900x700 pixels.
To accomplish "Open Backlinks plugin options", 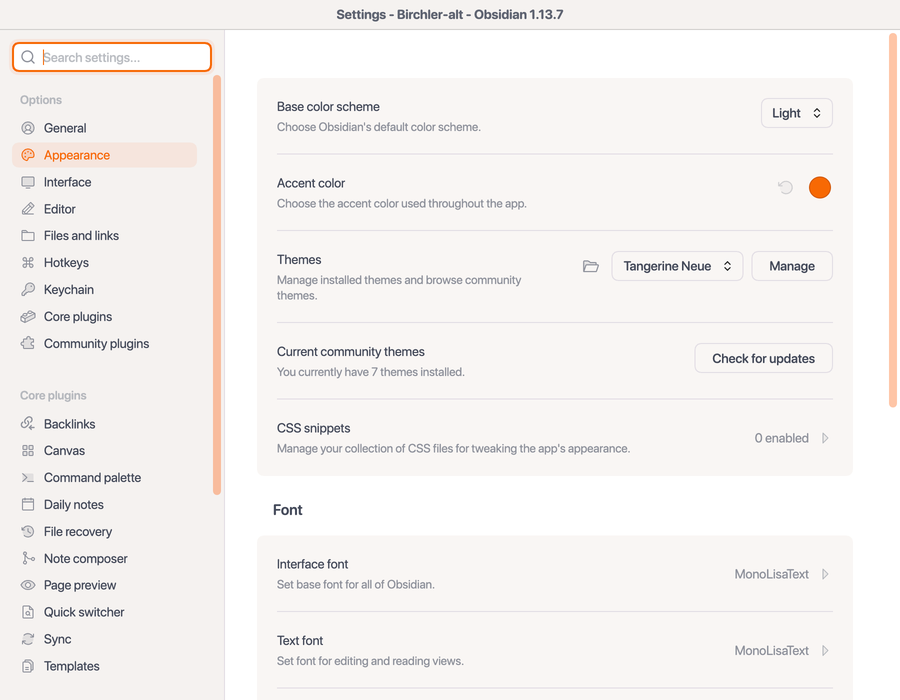I will [104, 423].
